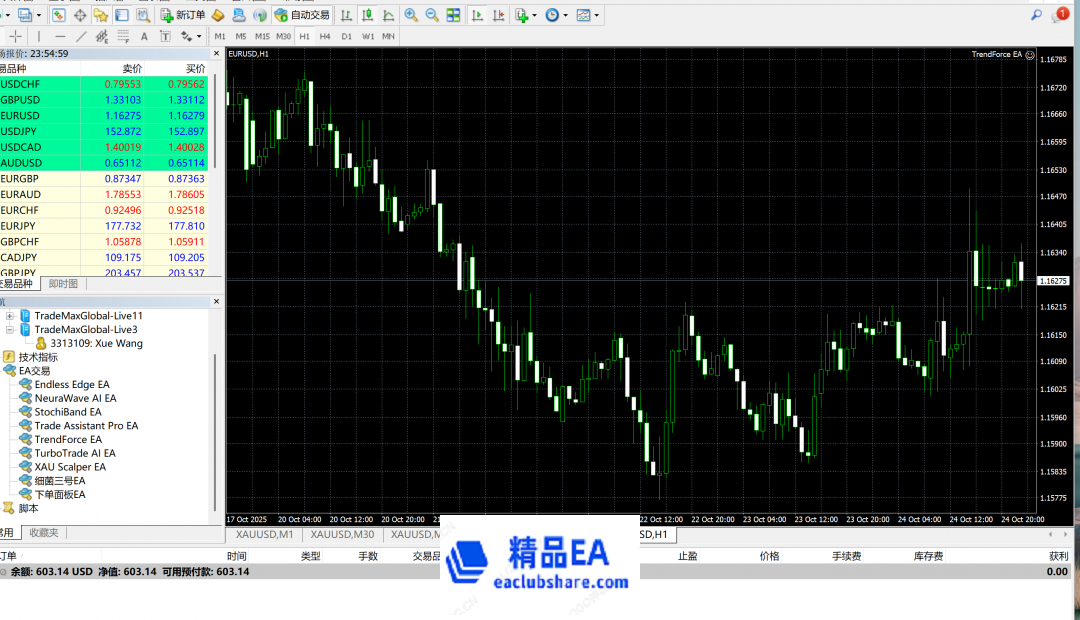Select the horizontal line drawing tool
1080x620 pixels.
pos(60,36)
